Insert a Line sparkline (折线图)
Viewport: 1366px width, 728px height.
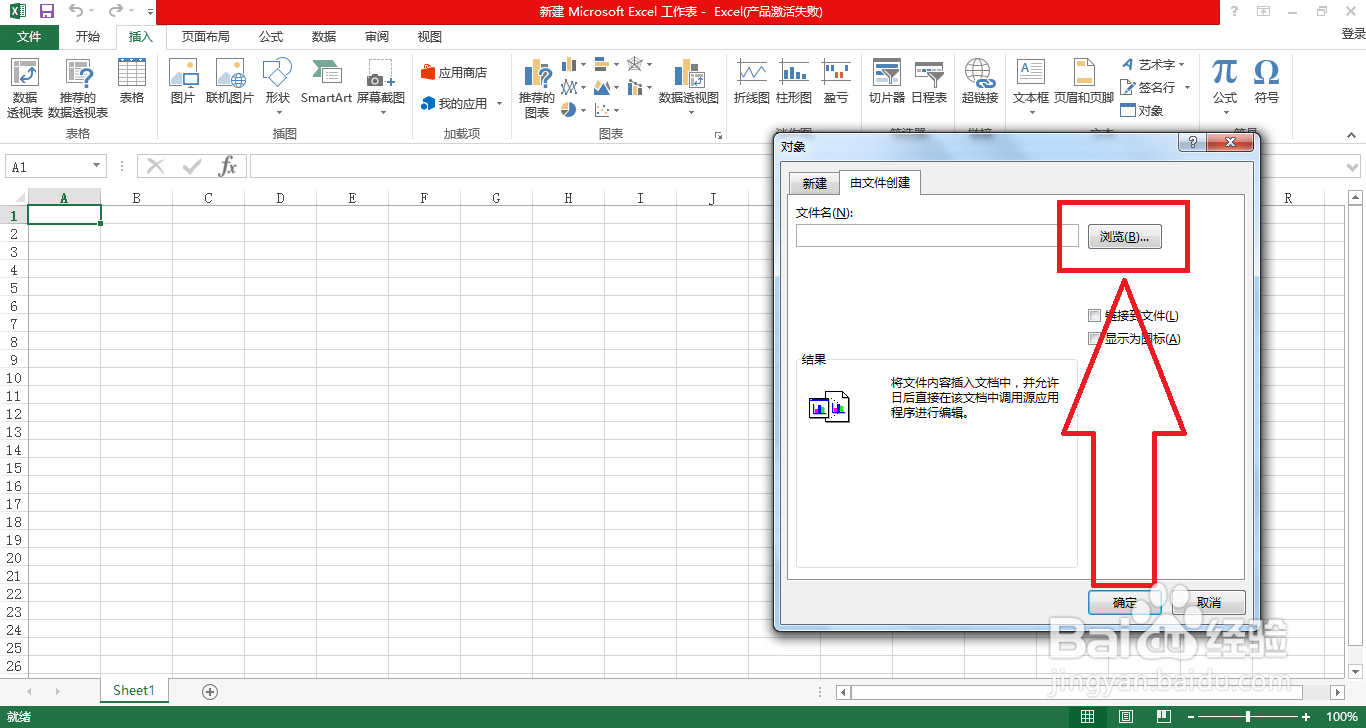(752, 82)
